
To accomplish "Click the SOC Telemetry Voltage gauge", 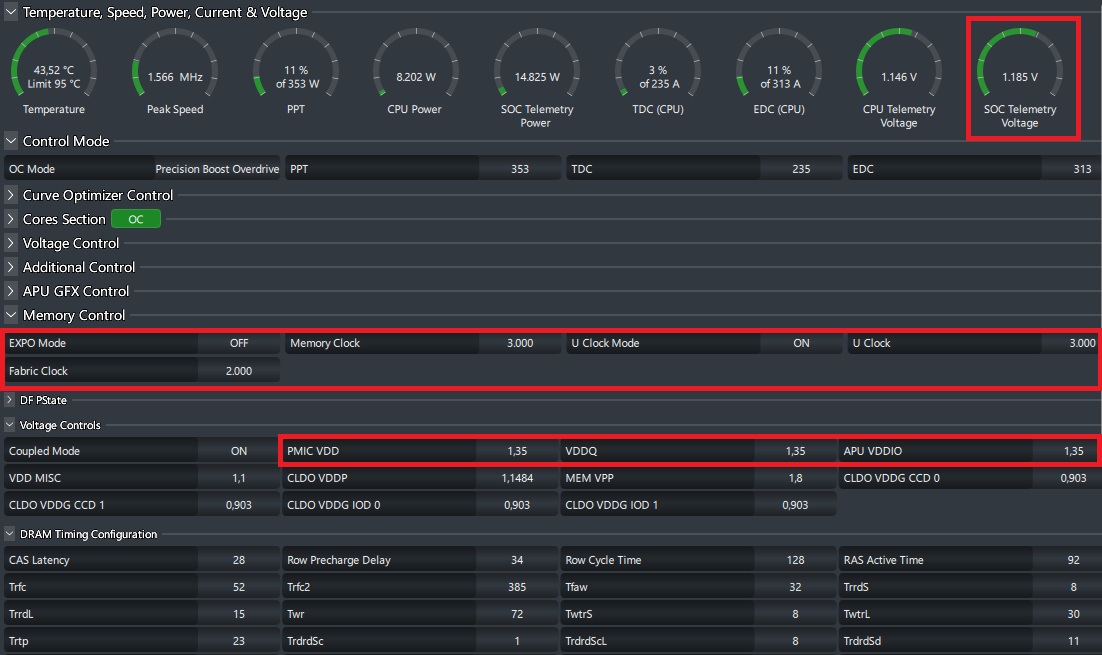I will 1020,77.
